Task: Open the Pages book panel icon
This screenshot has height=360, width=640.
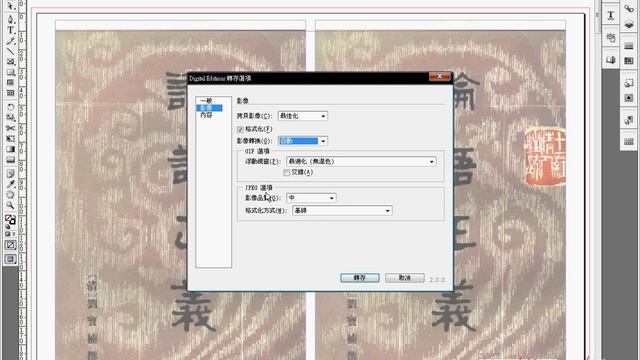Action: pos(611,60)
